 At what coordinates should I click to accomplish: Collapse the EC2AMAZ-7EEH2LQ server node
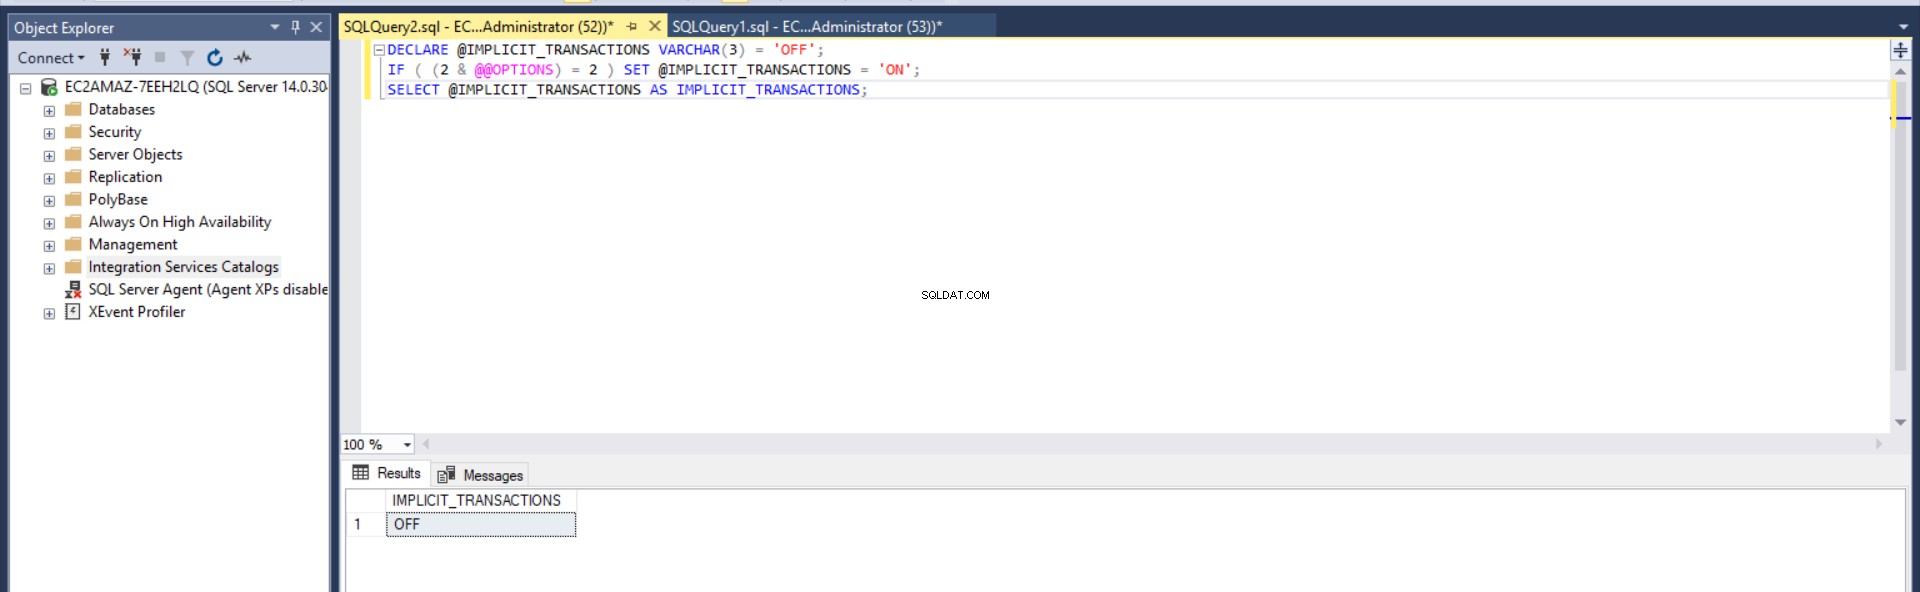pyautogui.click(x=26, y=88)
